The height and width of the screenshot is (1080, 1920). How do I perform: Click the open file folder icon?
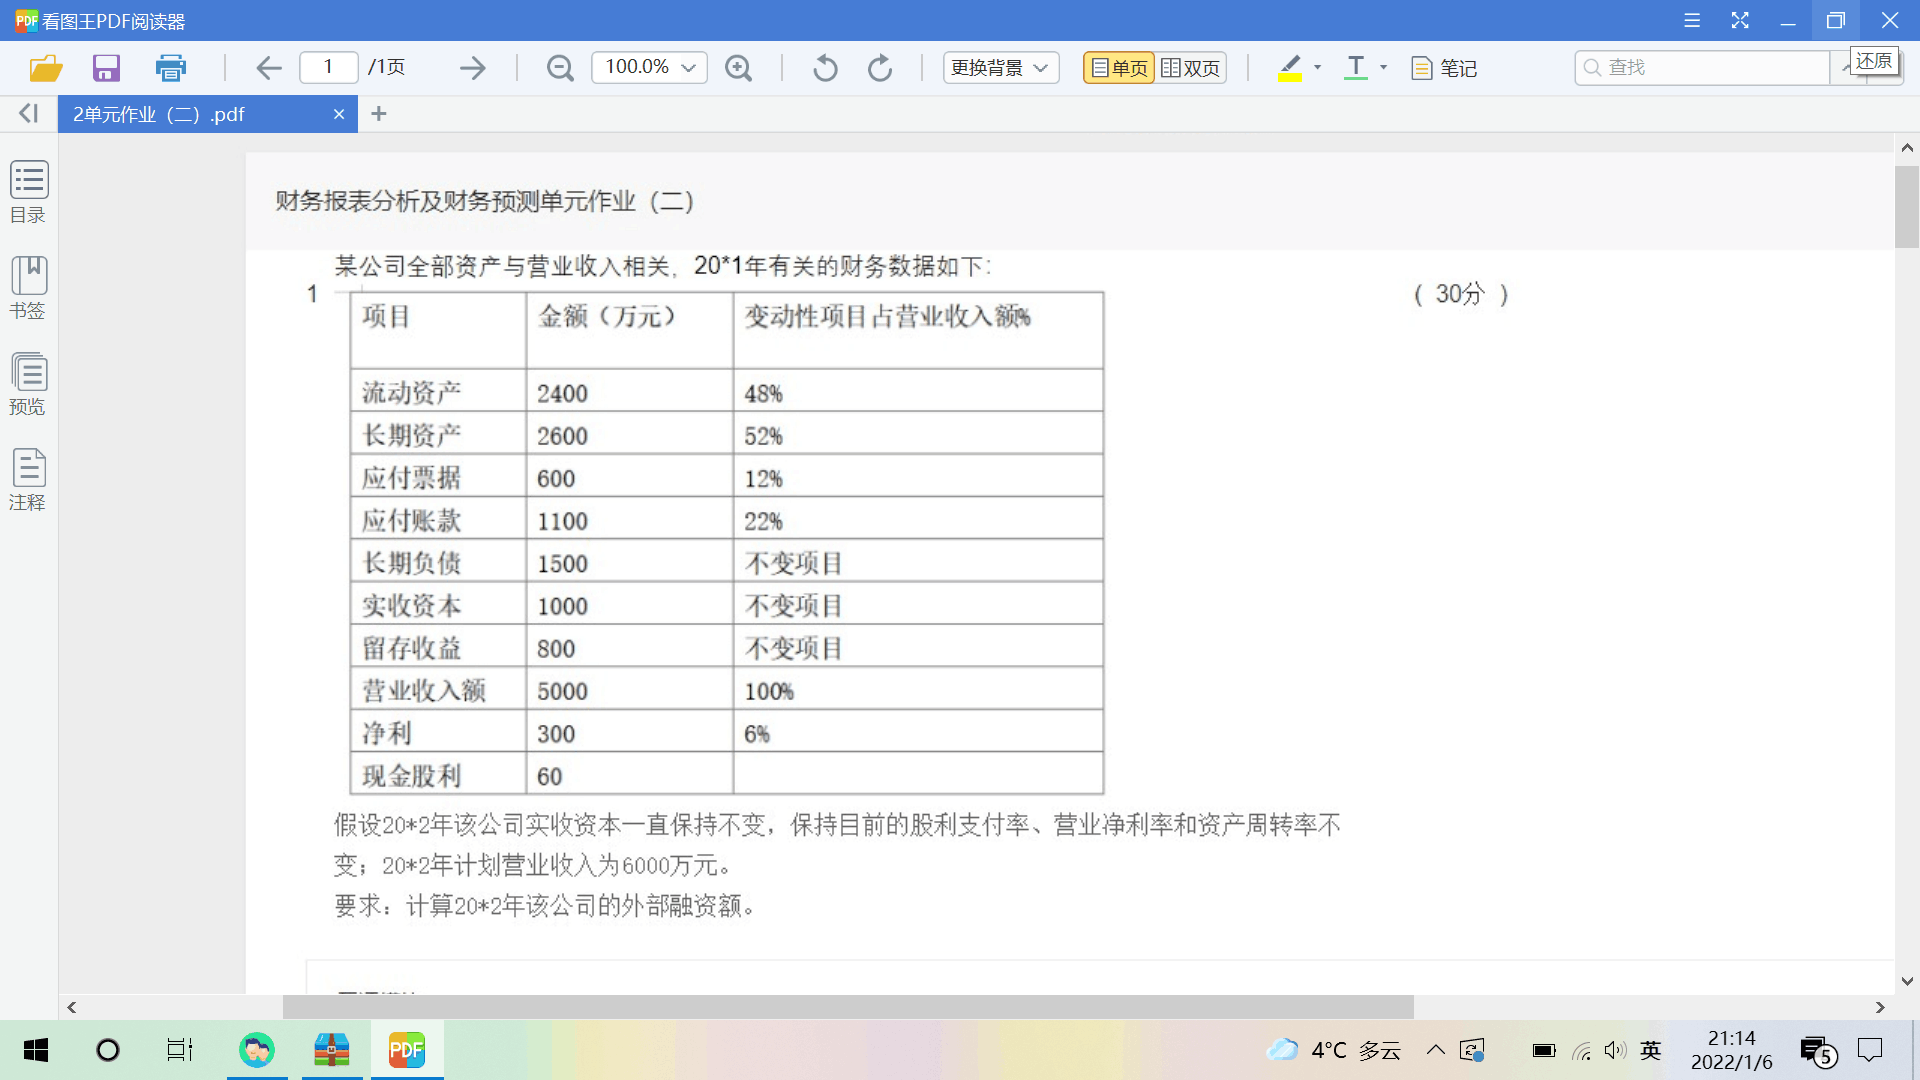click(x=46, y=68)
